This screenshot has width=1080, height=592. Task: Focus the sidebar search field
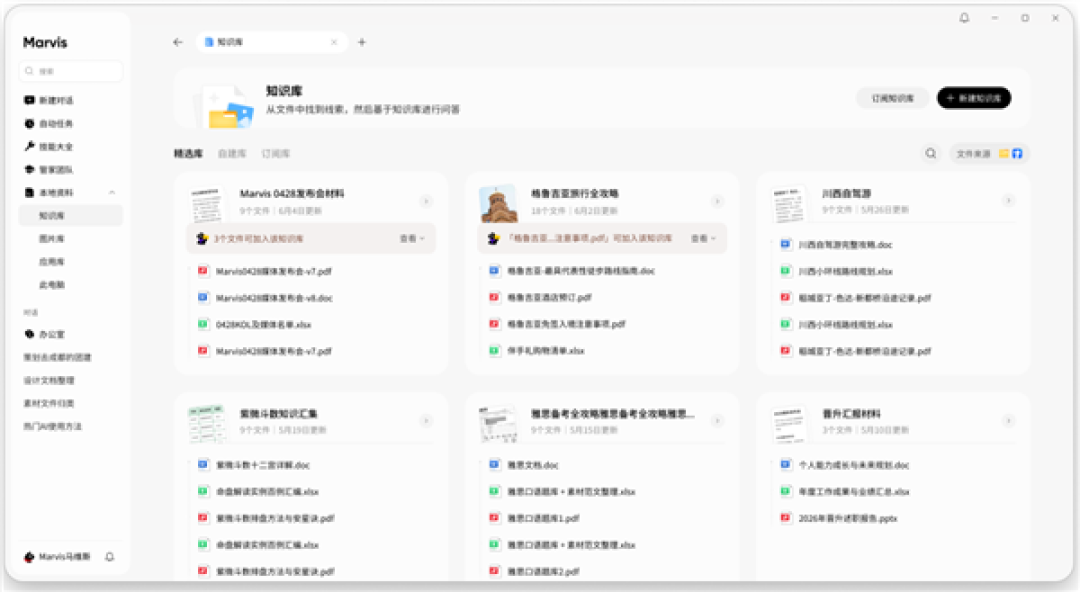click(x=71, y=71)
